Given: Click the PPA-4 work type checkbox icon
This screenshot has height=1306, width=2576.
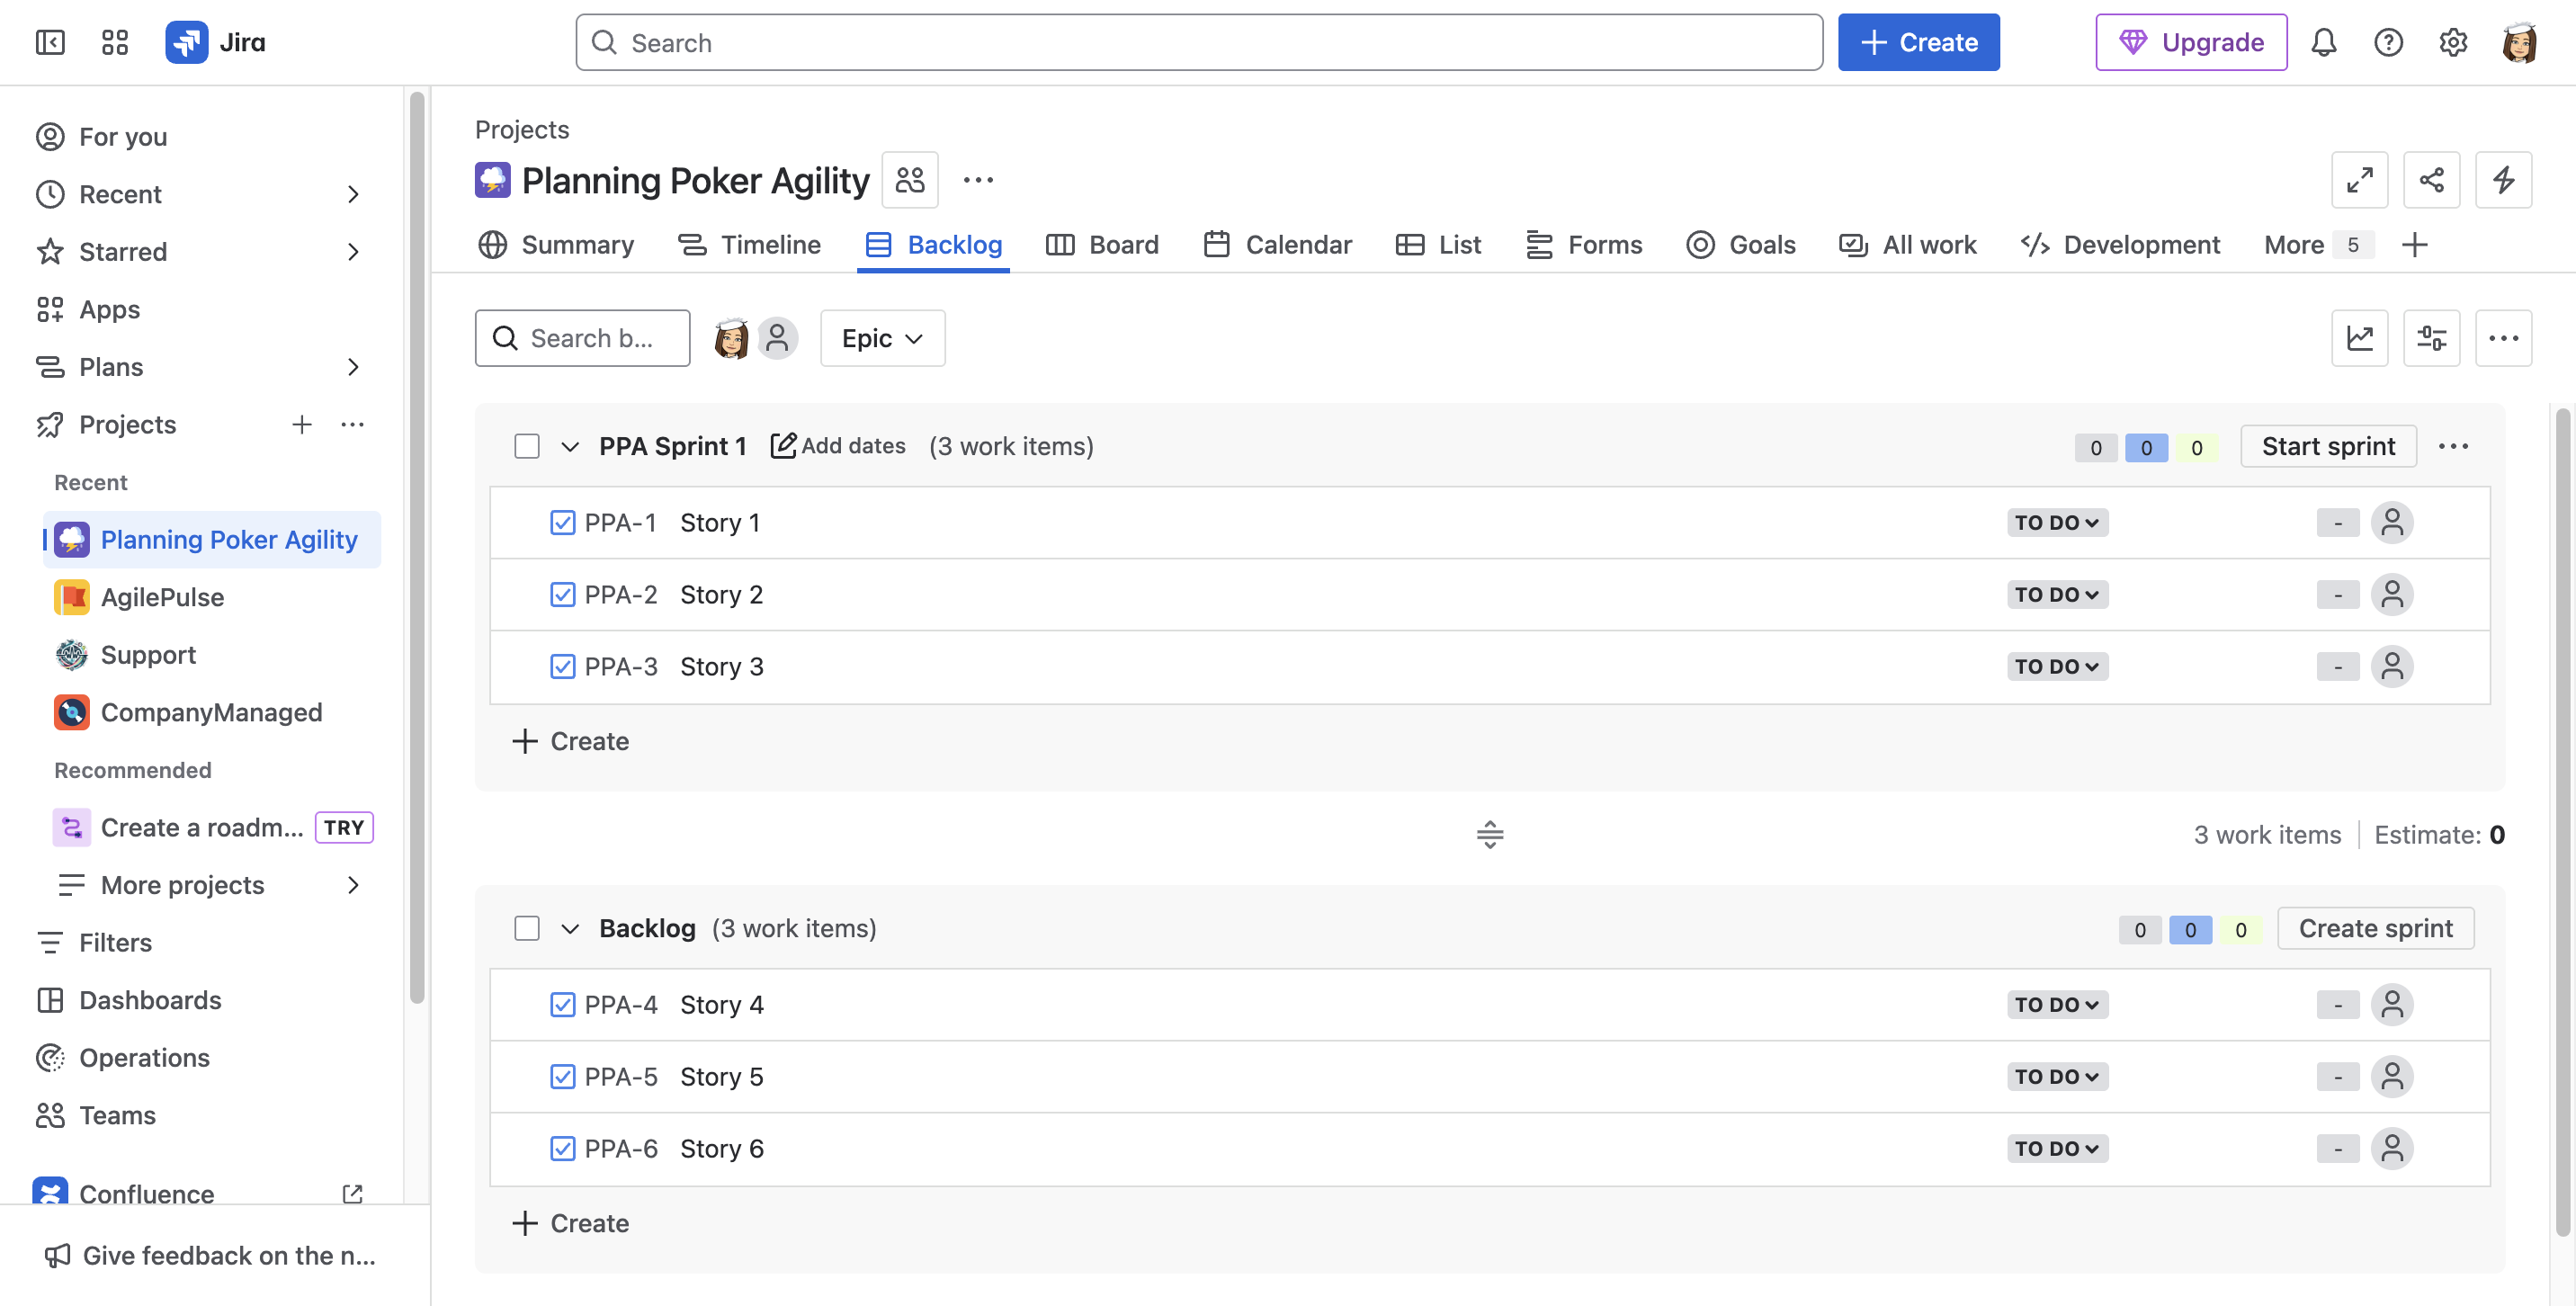Looking at the screenshot, I should (x=562, y=1005).
